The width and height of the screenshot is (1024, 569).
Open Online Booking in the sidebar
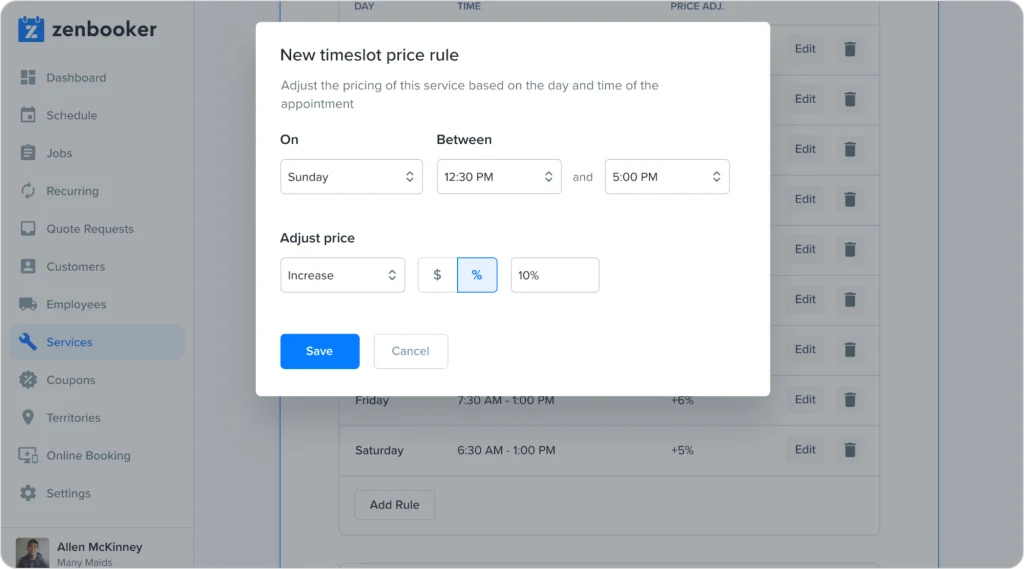click(x=97, y=455)
